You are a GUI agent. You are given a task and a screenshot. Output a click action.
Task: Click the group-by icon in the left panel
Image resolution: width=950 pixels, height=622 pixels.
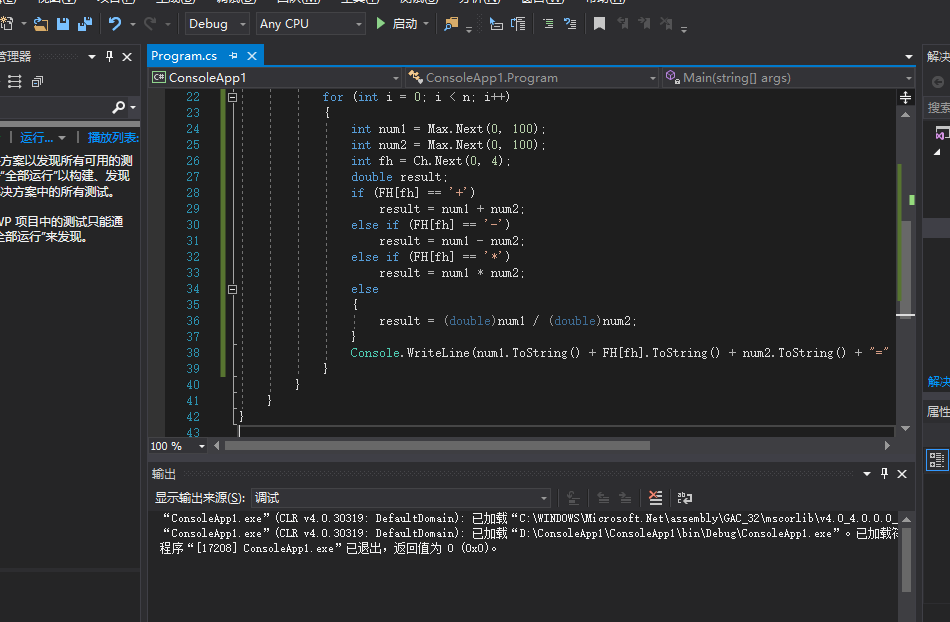point(14,82)
